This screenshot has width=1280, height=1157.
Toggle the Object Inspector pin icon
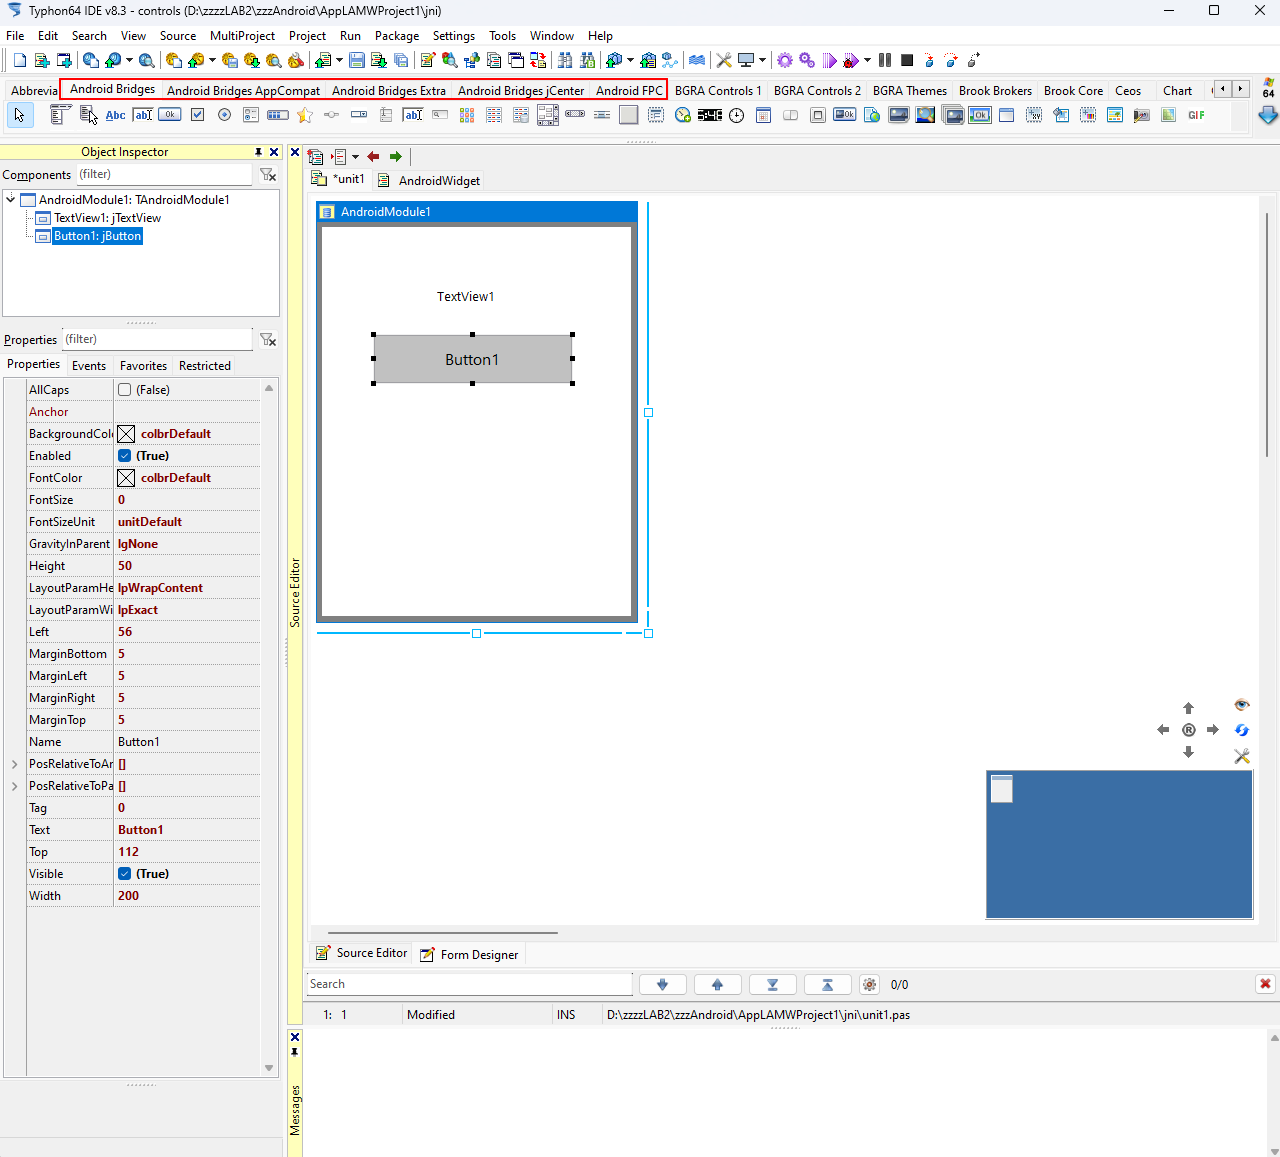click(x=258, y=152)
